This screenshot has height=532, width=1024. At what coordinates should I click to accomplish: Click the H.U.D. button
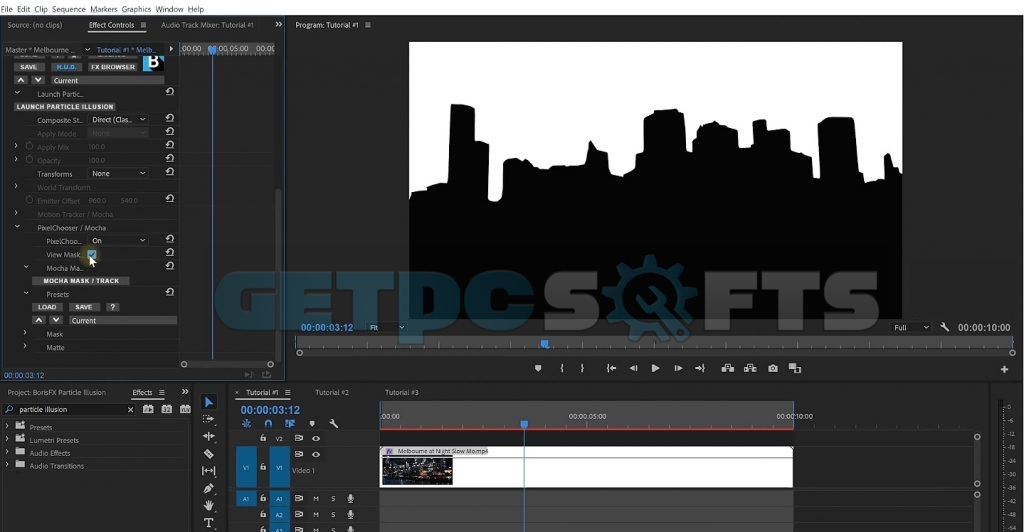tap(66, 67)
